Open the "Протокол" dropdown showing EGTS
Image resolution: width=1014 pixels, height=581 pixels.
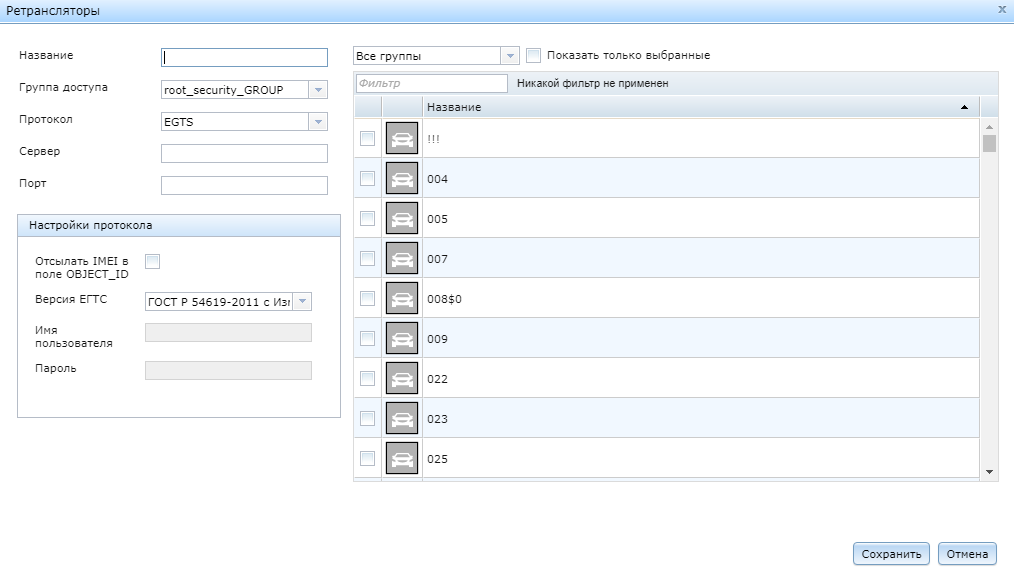click(x=319, y=121)
